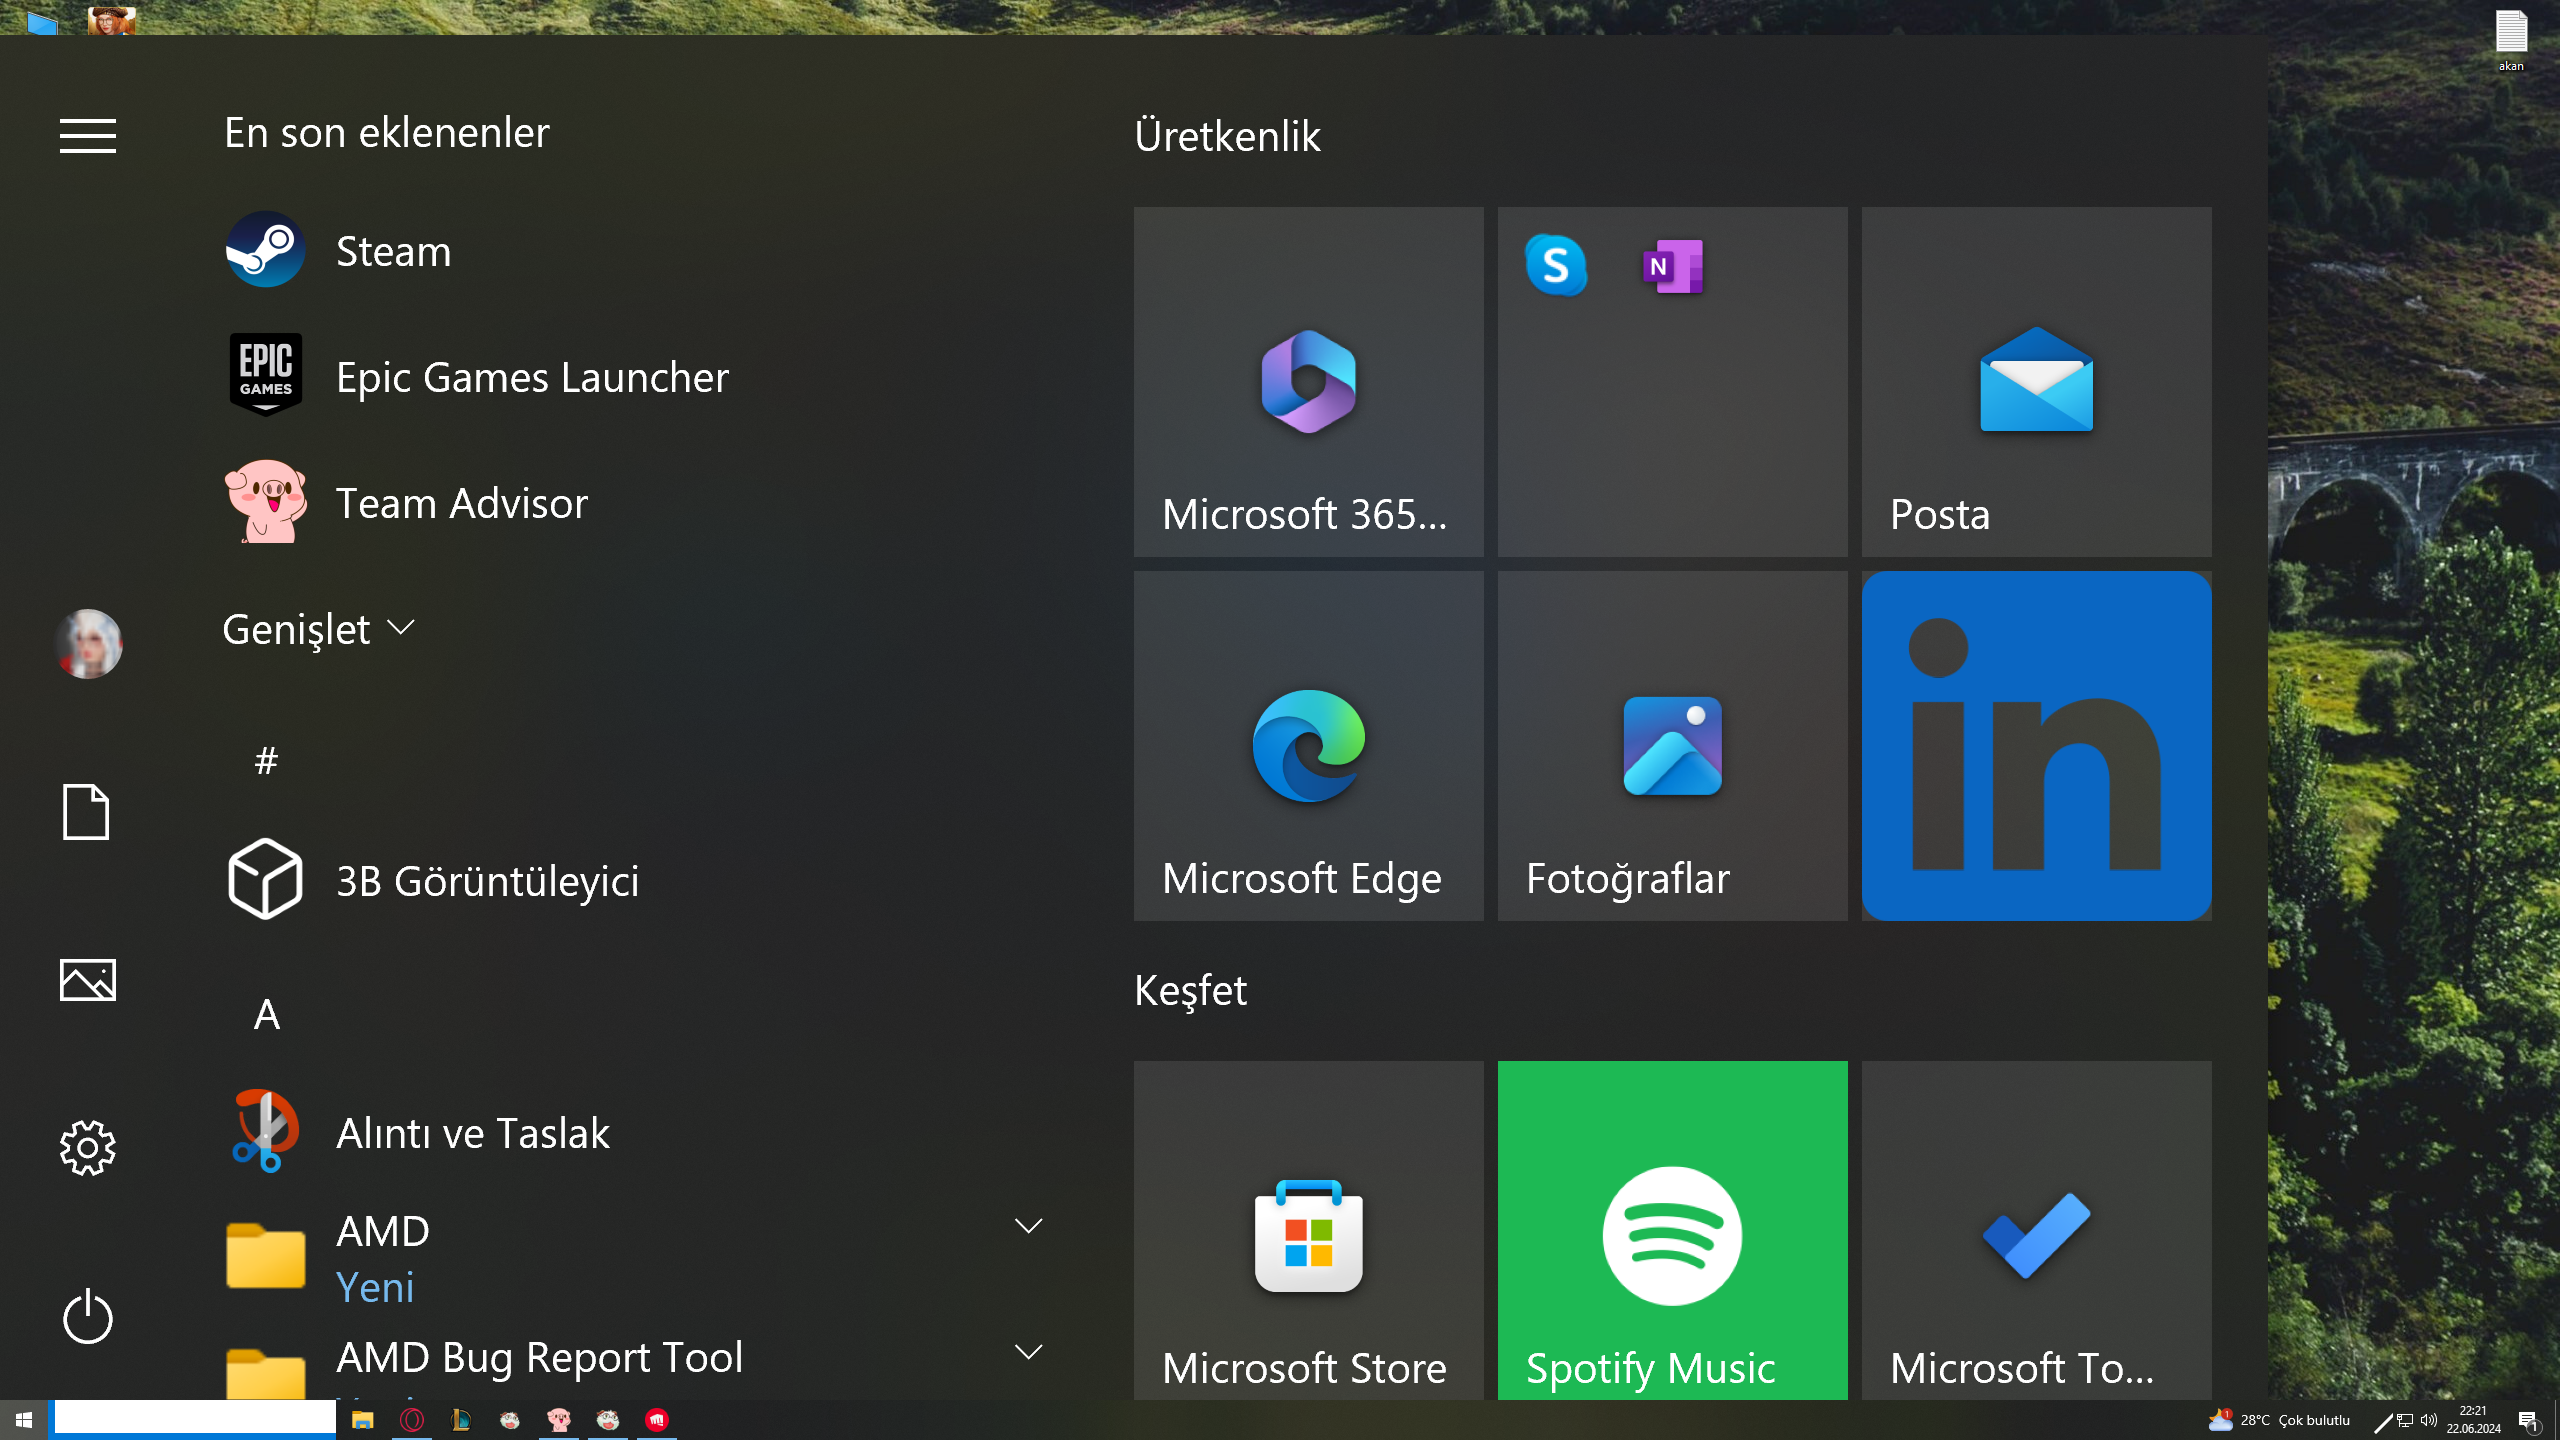Open File Explorer from the taskbar
The width and height of the screenshot is (2560, 1440).
[362, 1420]
